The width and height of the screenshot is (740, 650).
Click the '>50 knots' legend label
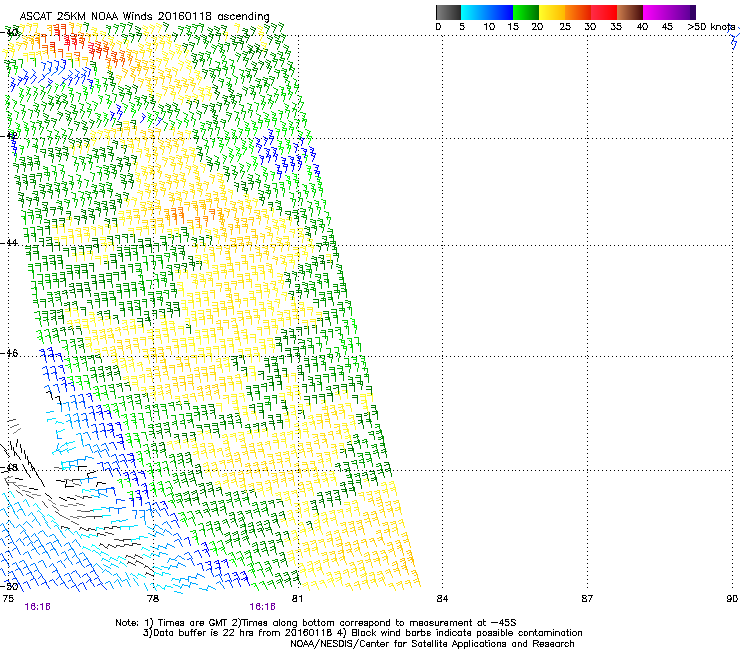point(711,27)
